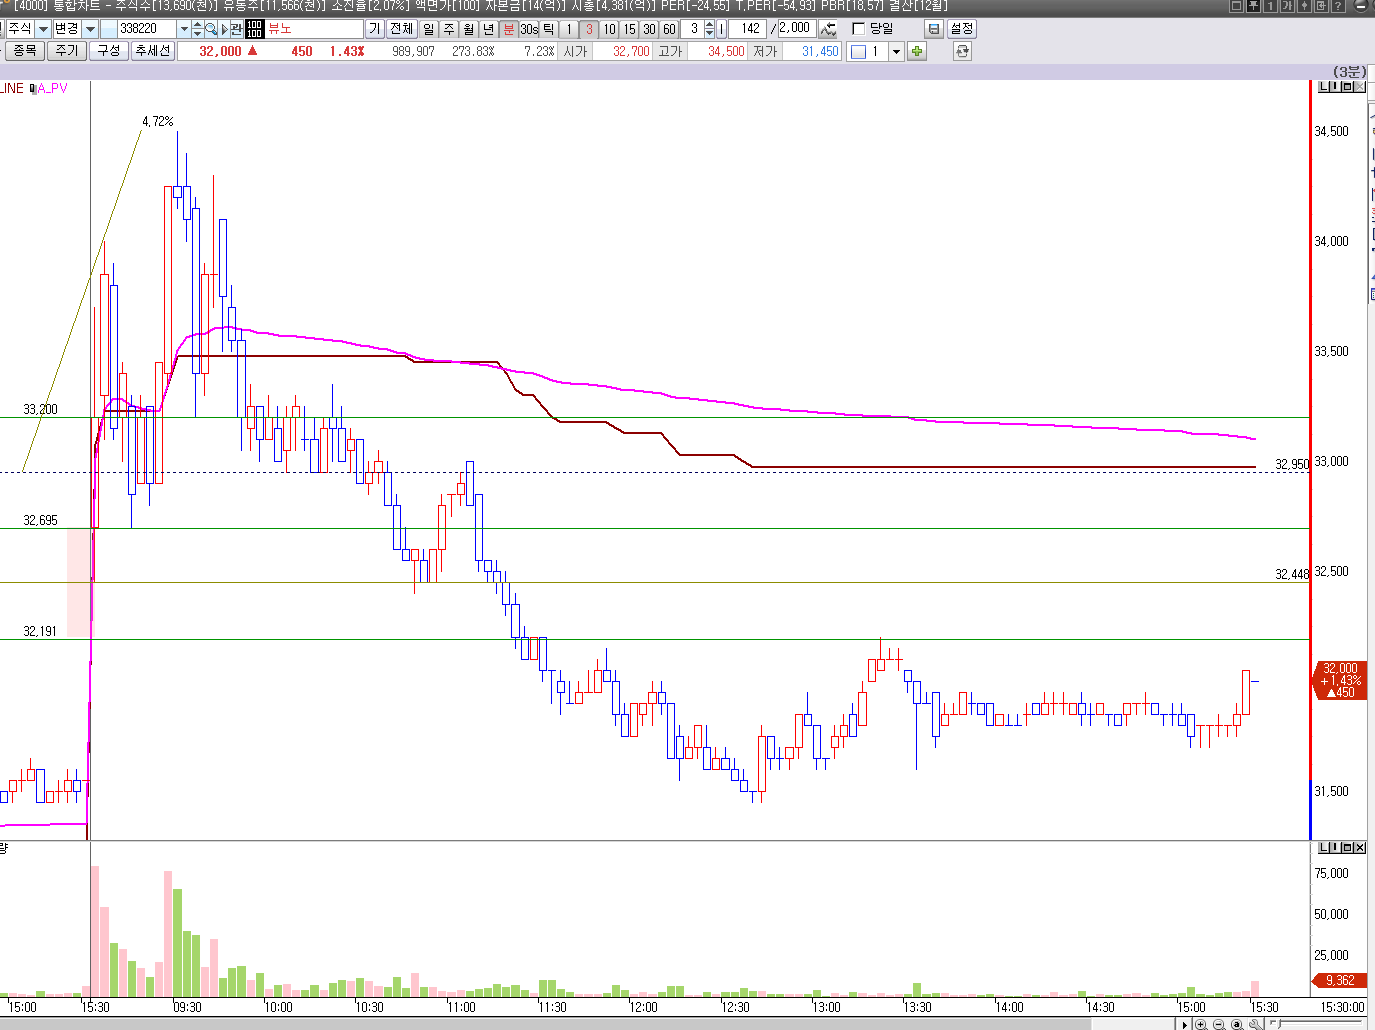
Task: Switch to the 3-minute interval button
Action: 588,29
